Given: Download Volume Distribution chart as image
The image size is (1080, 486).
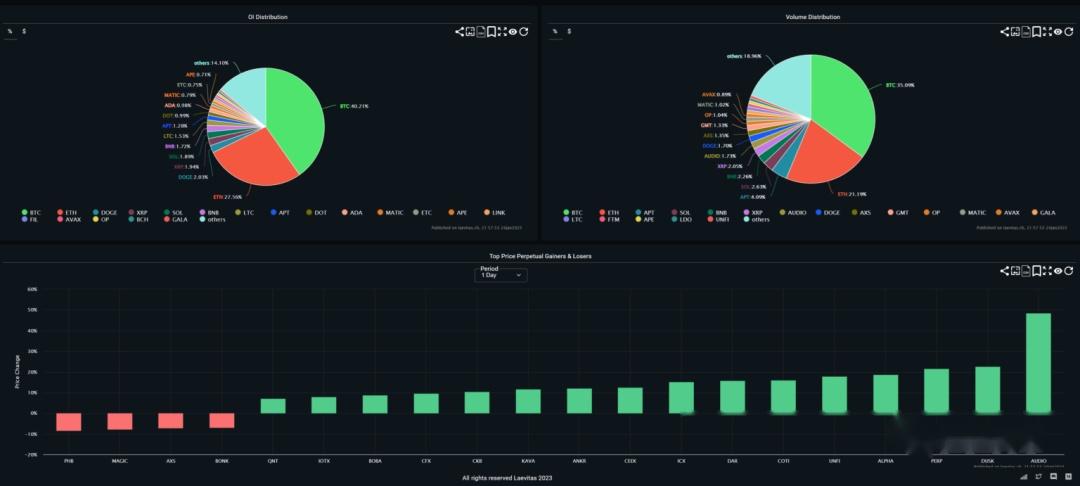Looking at the screenshot, I should [1015, 32].
